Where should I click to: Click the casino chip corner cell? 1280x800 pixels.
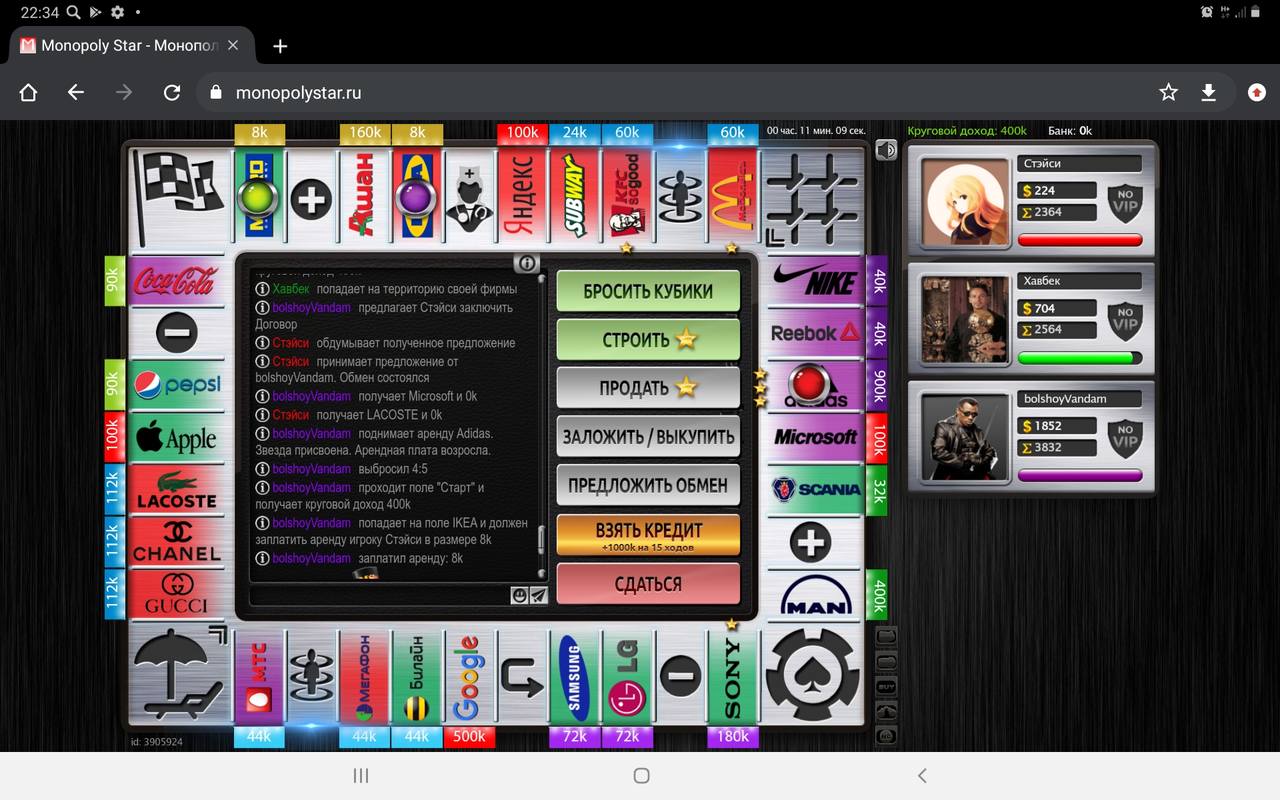(811, 675)
